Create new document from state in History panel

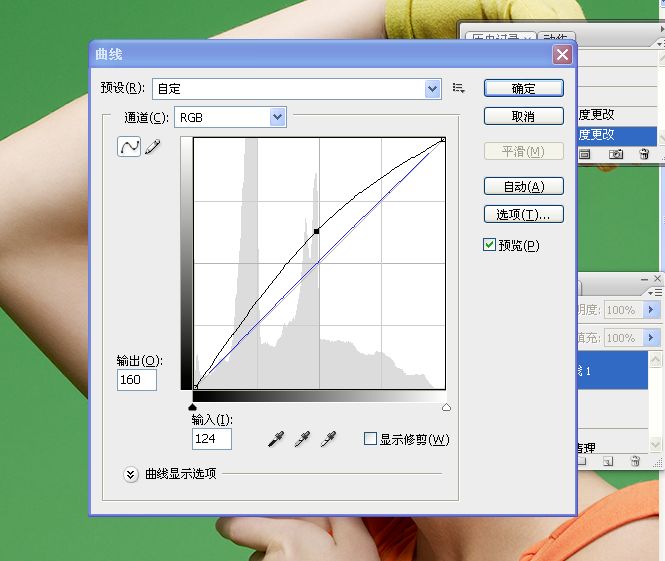[585, 154]
